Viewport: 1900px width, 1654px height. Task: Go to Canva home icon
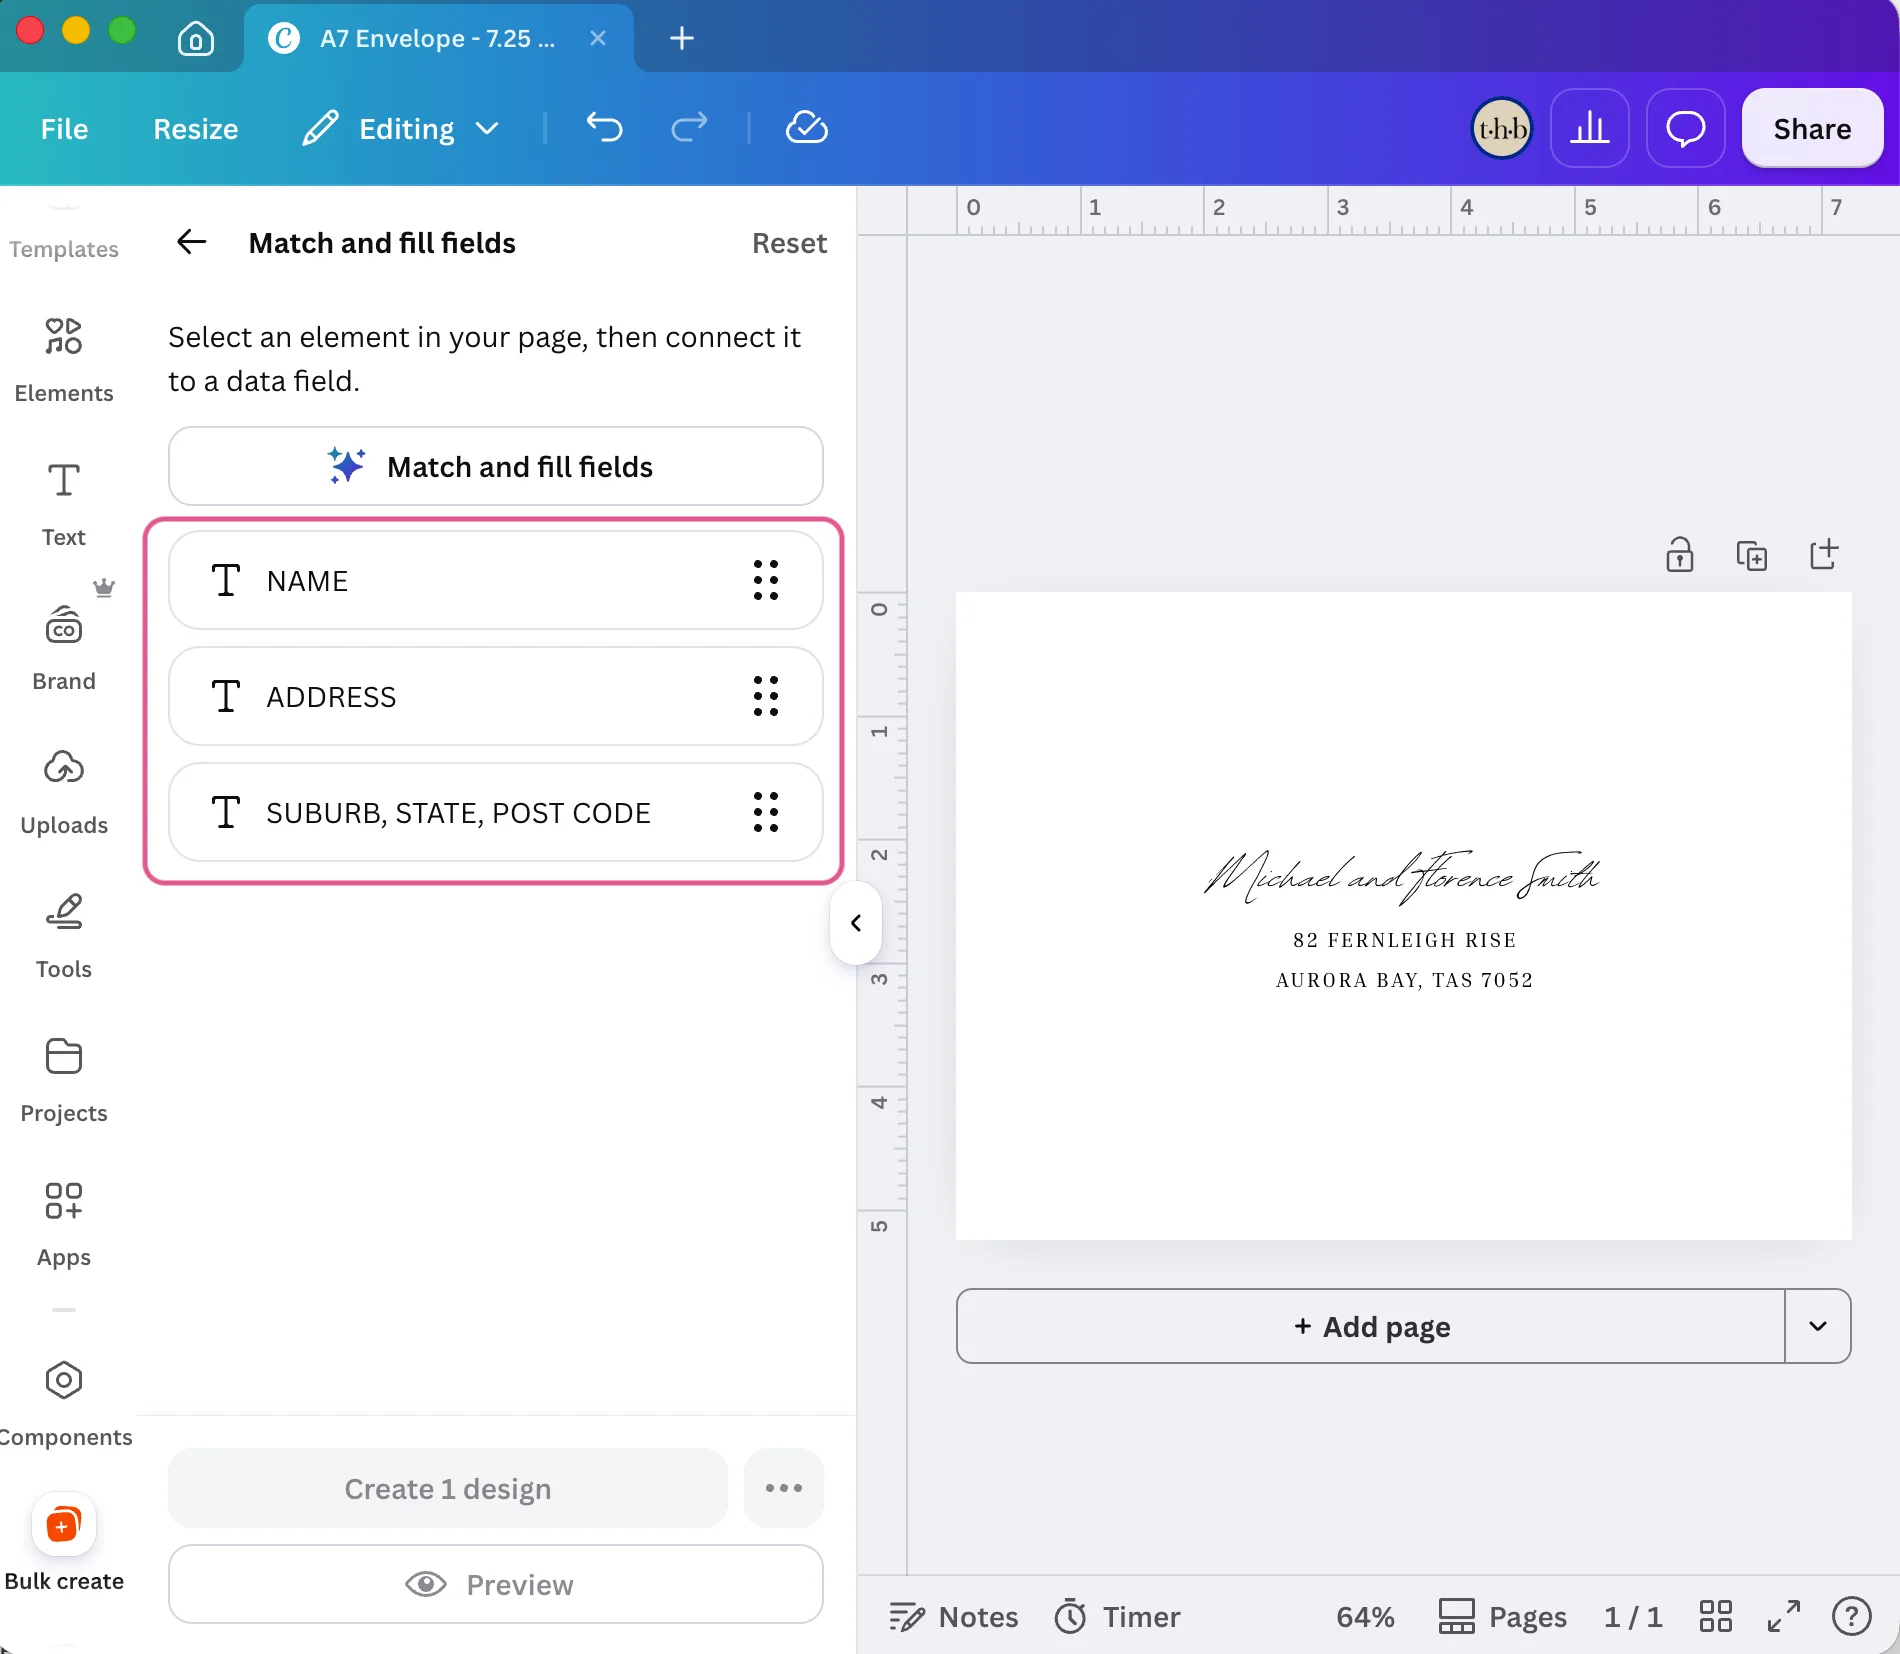196,38
